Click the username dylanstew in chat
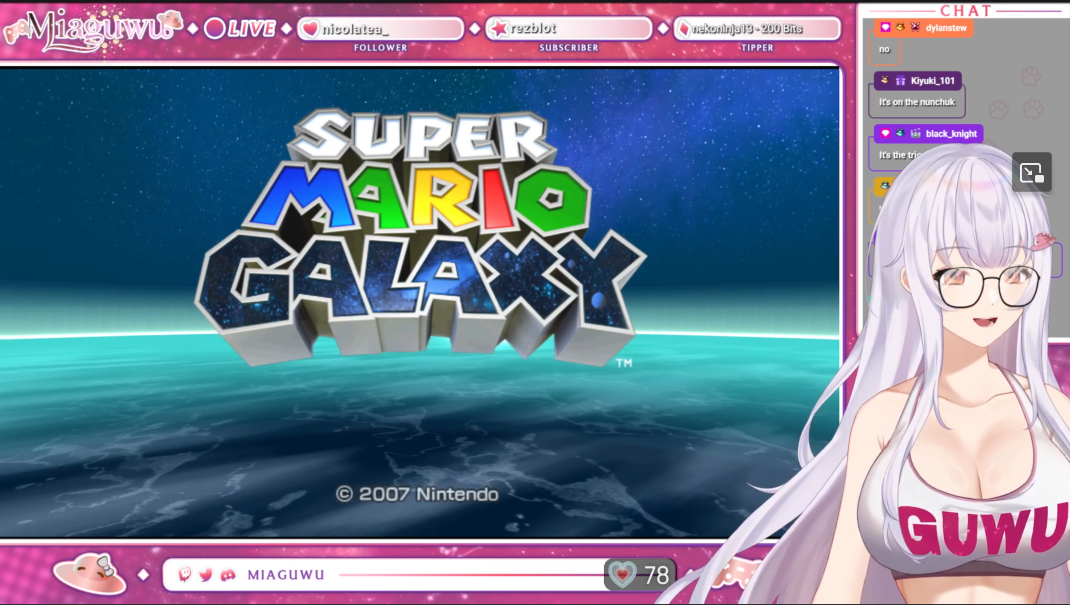Viewport: 1070px width, 605px height. (x=946, y=28)
